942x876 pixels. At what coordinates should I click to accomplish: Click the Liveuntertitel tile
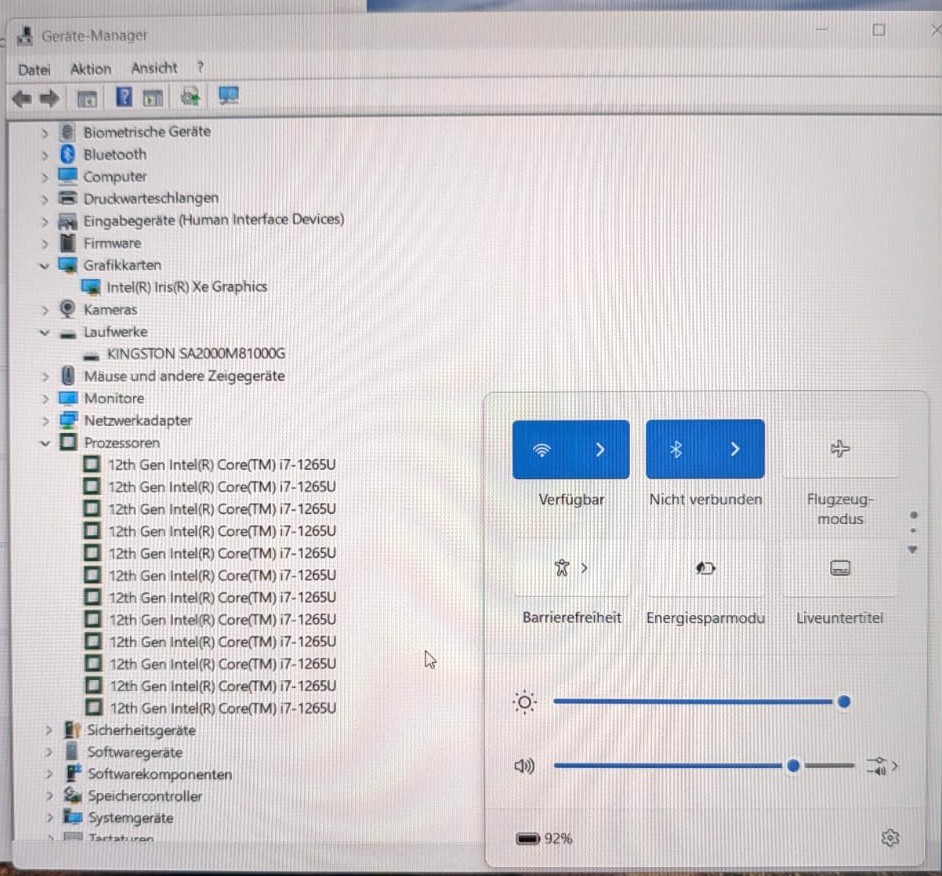click(839, 568)
